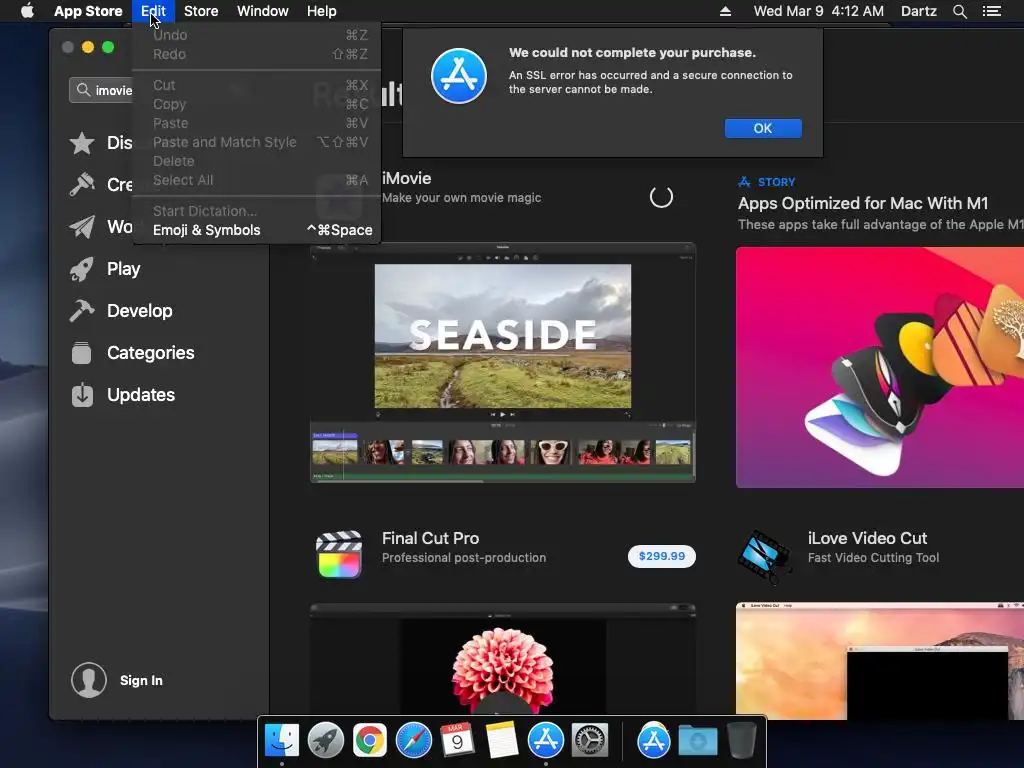Open the M1 apps story artwork
Screen dimensions: 1024x768
pos(880,367)
